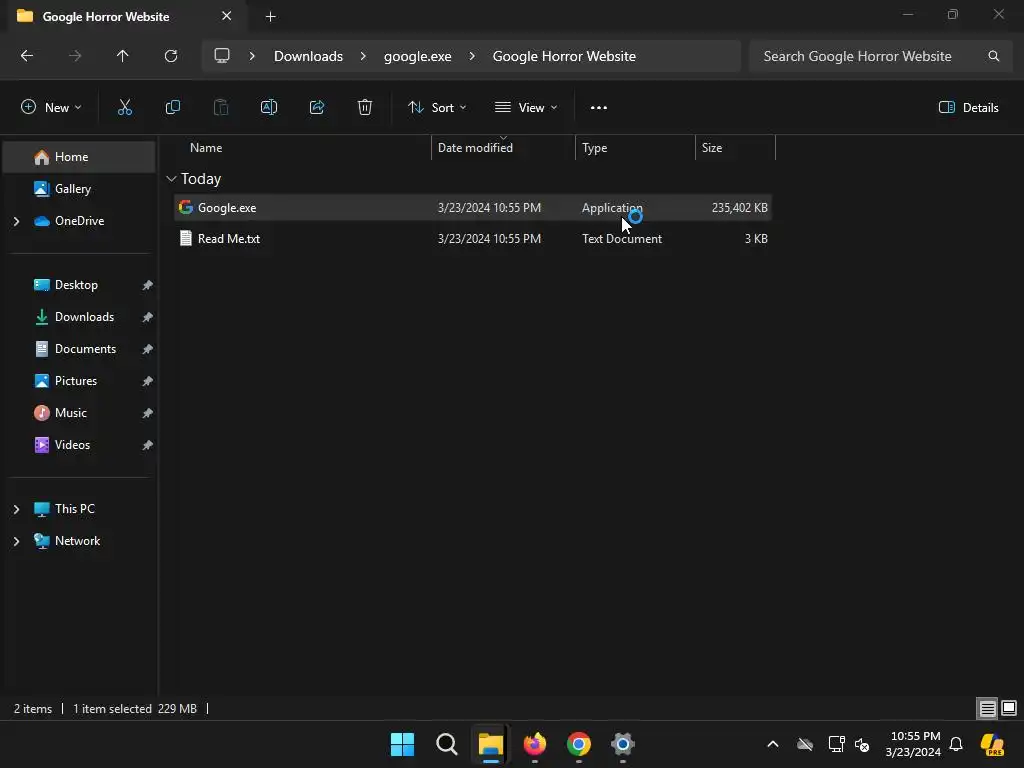Click google.exe in the address breadcrumb
Viewport: 1024px width, 768px height.
point(417,56)
